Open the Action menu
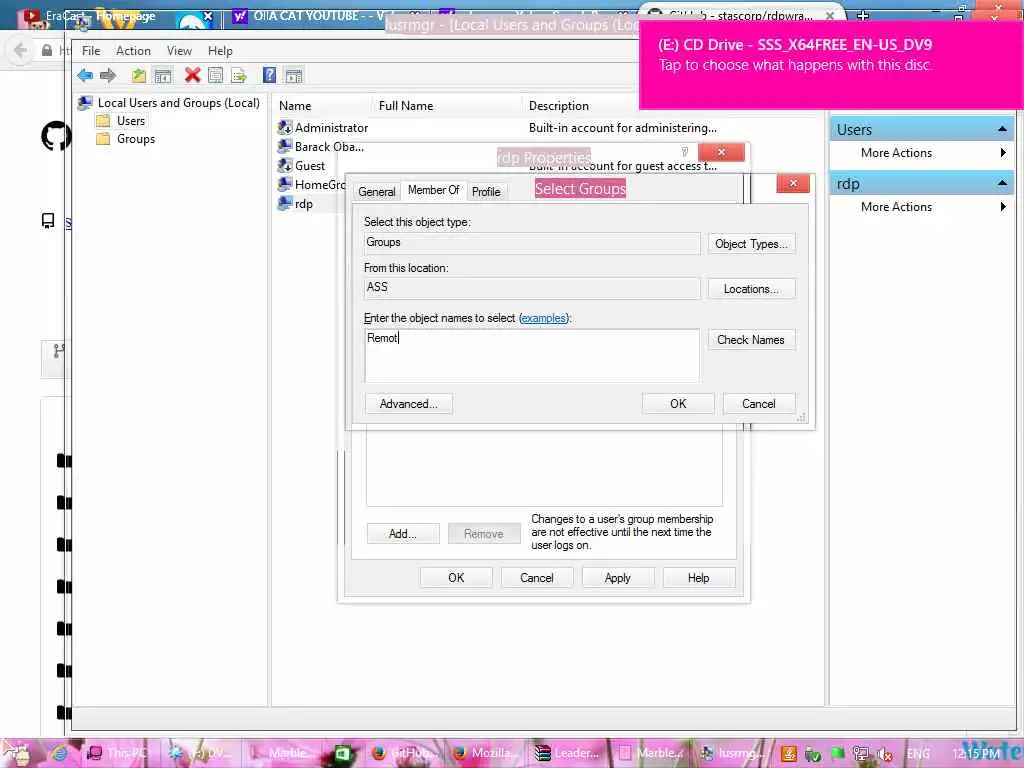The width and height of the screenshot is (1024, 768). [x=133, y=50]
